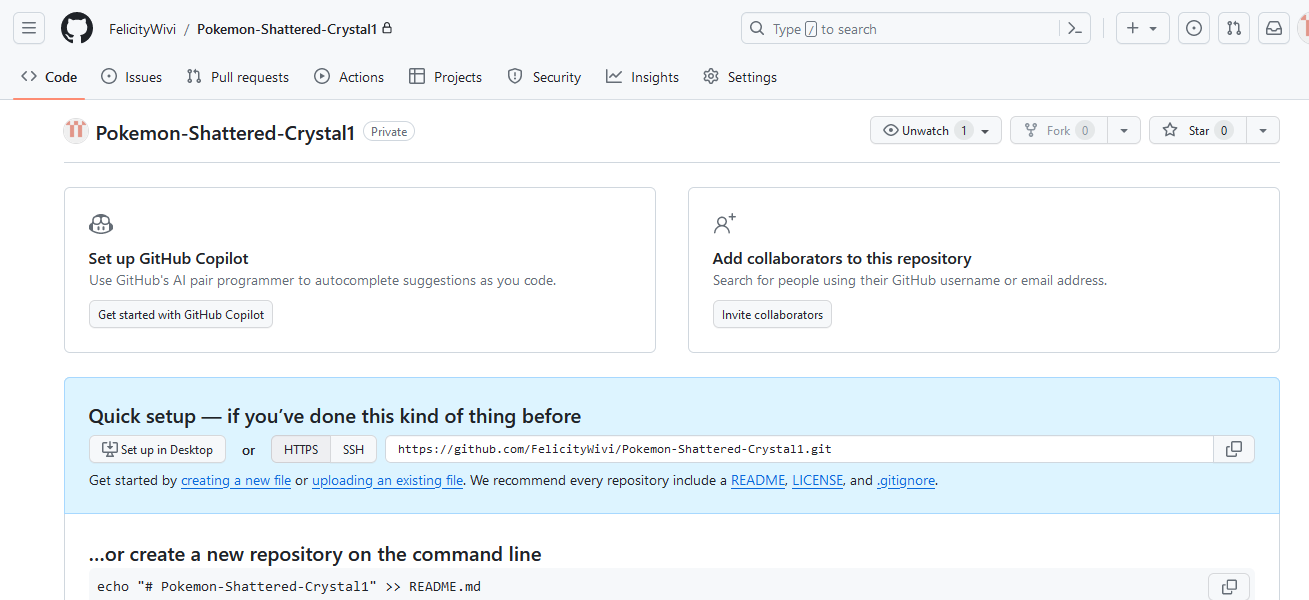Copy the repository URL to clipboard
This screenshot has height=600, width=1309.
(1233, 450)
